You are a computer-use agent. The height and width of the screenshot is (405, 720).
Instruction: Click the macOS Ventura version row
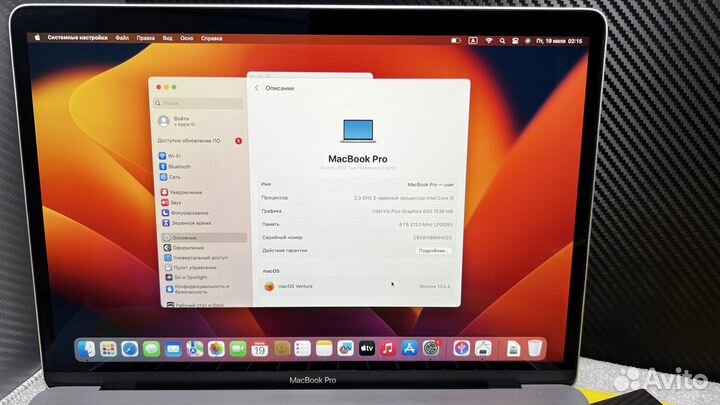357,287
